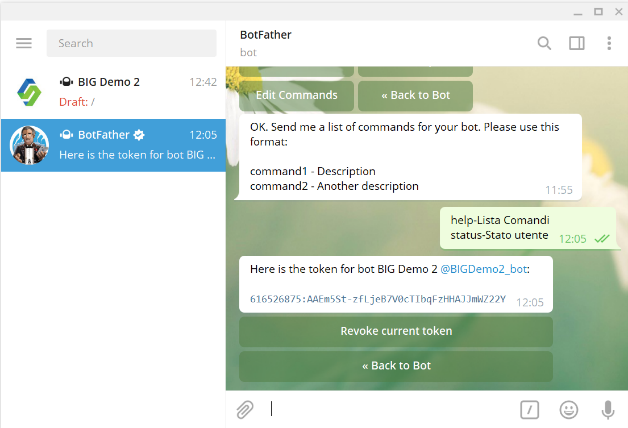Click the message text input area

pos(388,409)
